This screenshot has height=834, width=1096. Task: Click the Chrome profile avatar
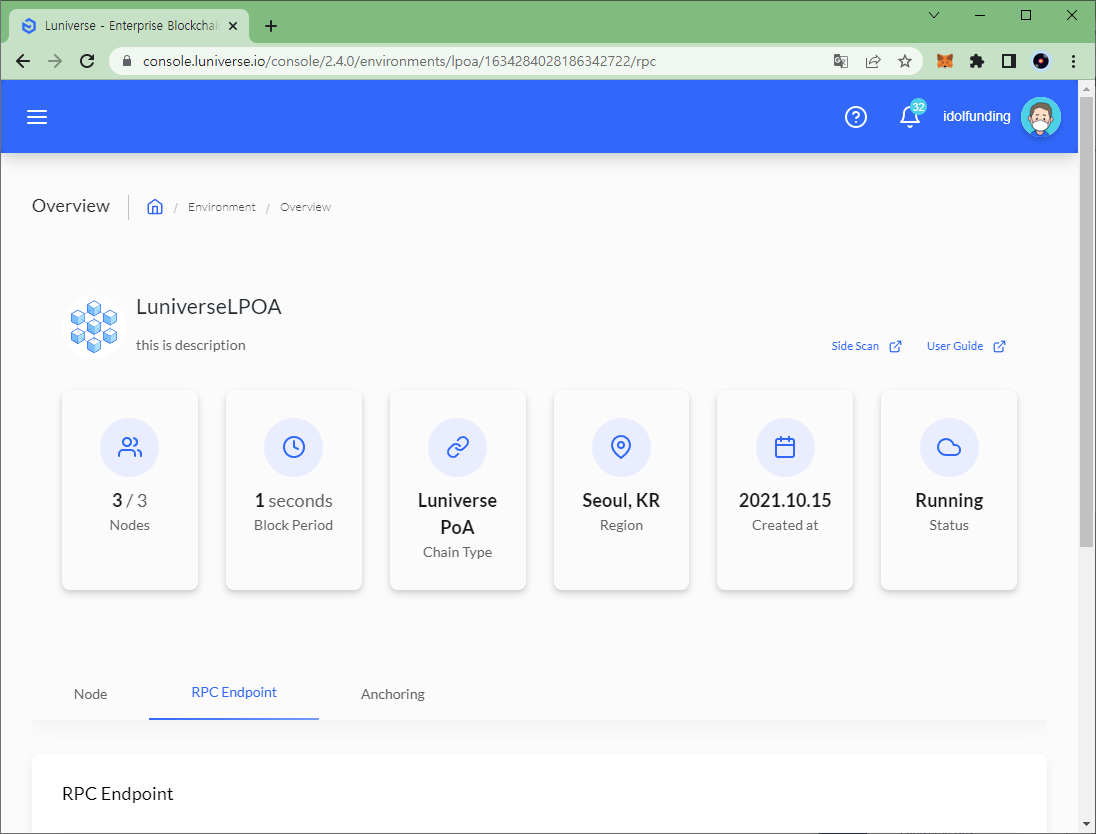(x=1041, y=62)
